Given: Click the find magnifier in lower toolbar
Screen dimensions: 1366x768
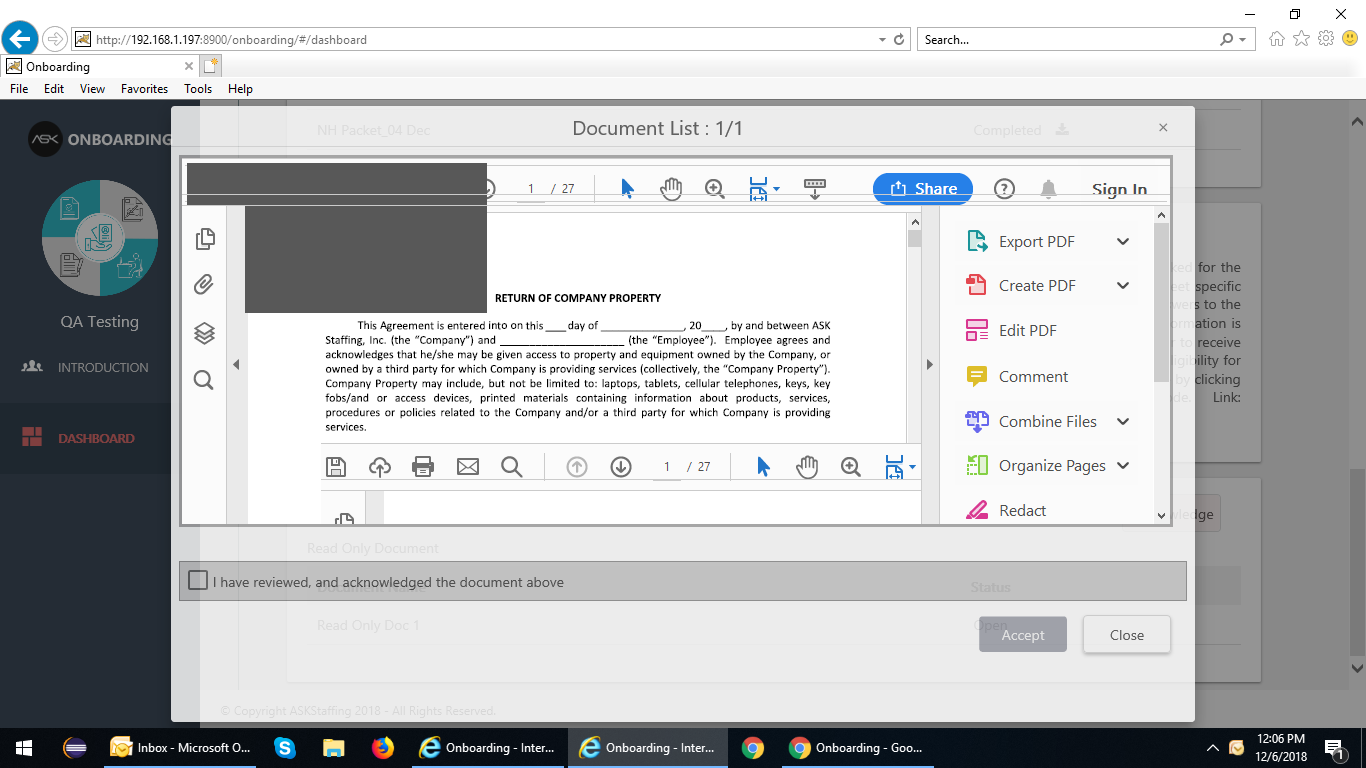Looking at the screenshot, I should click(x=512, y=467).
